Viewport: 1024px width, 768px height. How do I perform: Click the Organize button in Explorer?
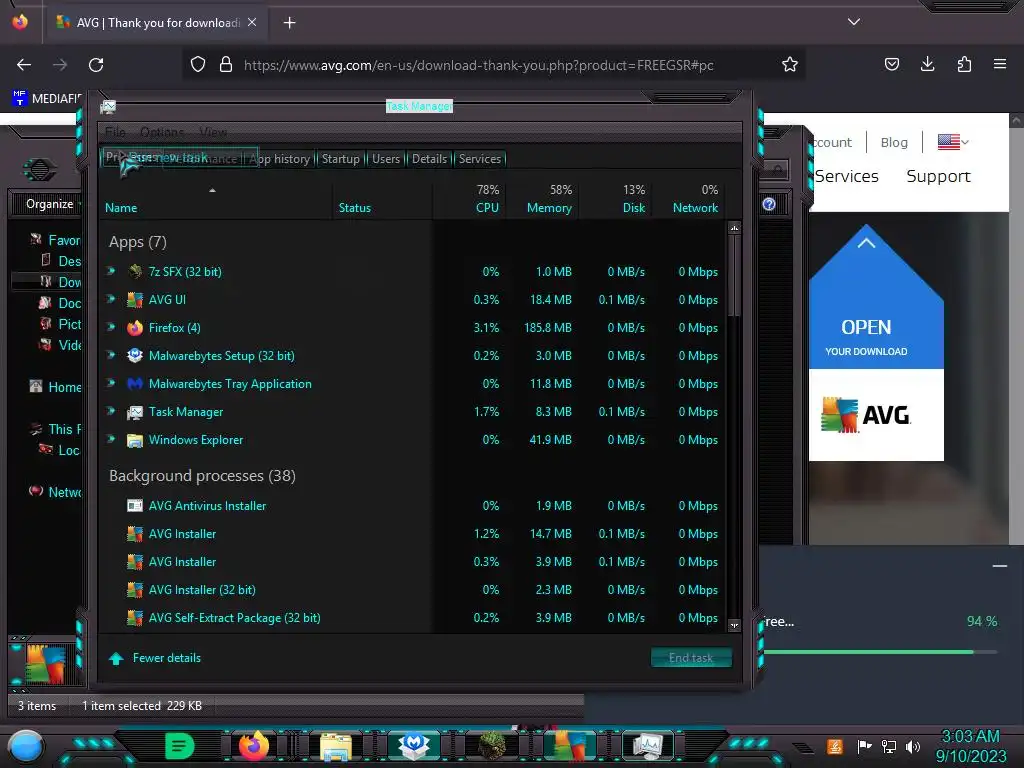pos(50,204)
